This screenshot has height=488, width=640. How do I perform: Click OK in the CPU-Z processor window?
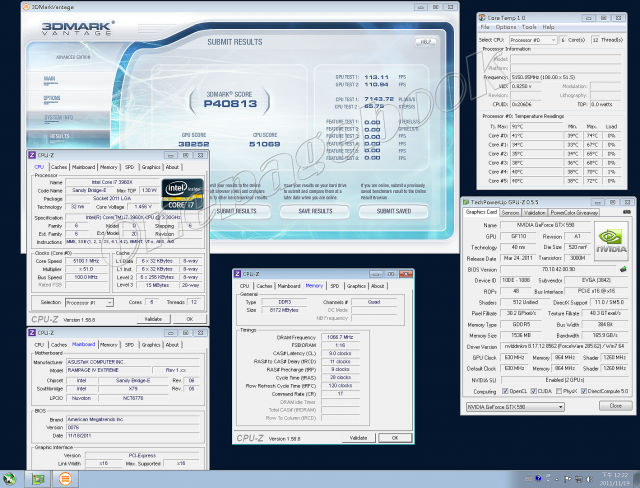(x=190, y=319)
